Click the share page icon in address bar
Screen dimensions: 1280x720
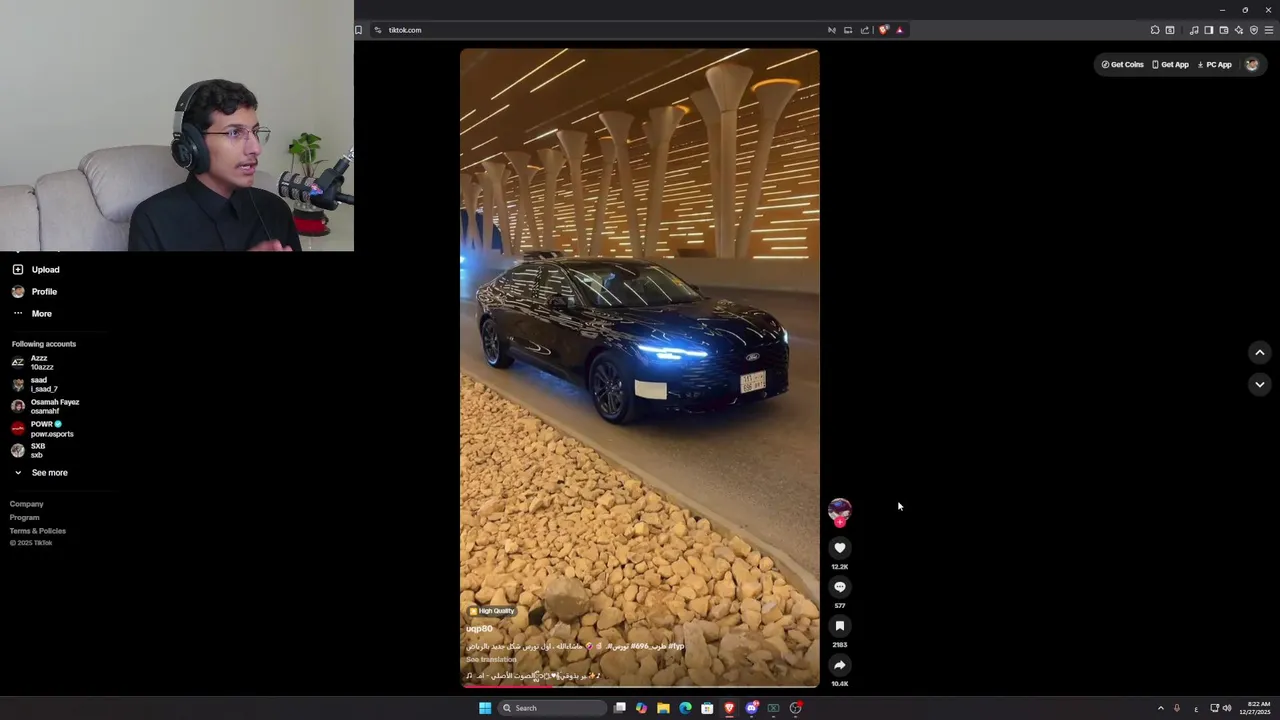click(x=865, y=30)
